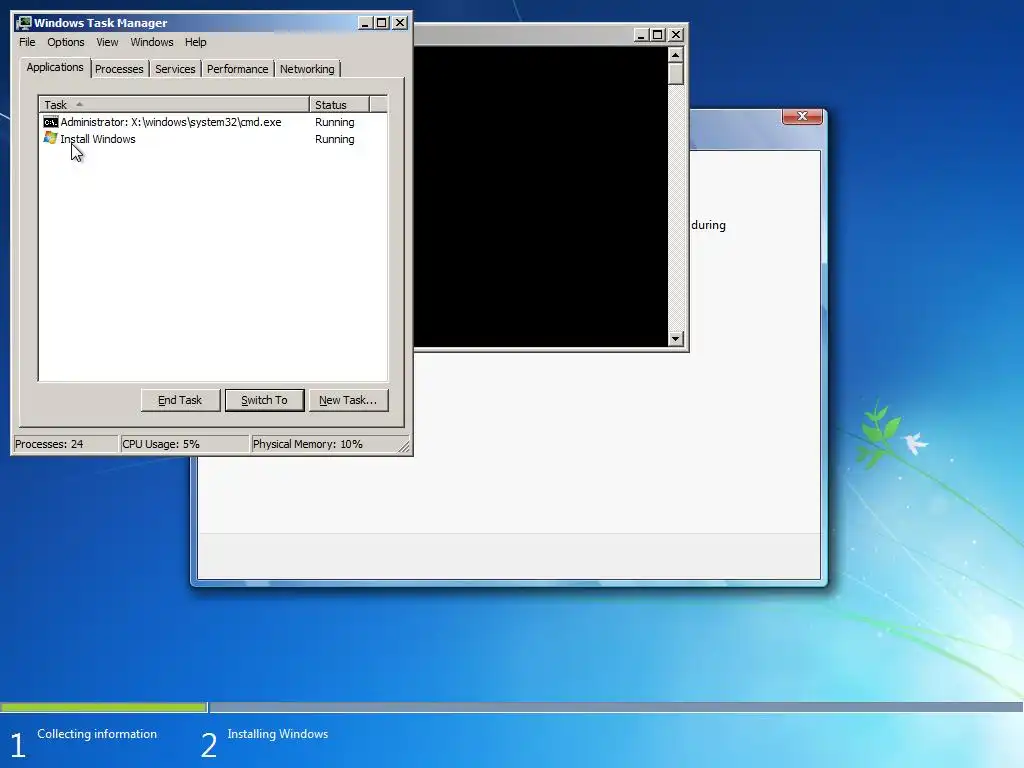Image resolution: width=1024 pixels, height=768 pixels.
Task: Click command prompt scrollbar up arrow
Action: 675,54
